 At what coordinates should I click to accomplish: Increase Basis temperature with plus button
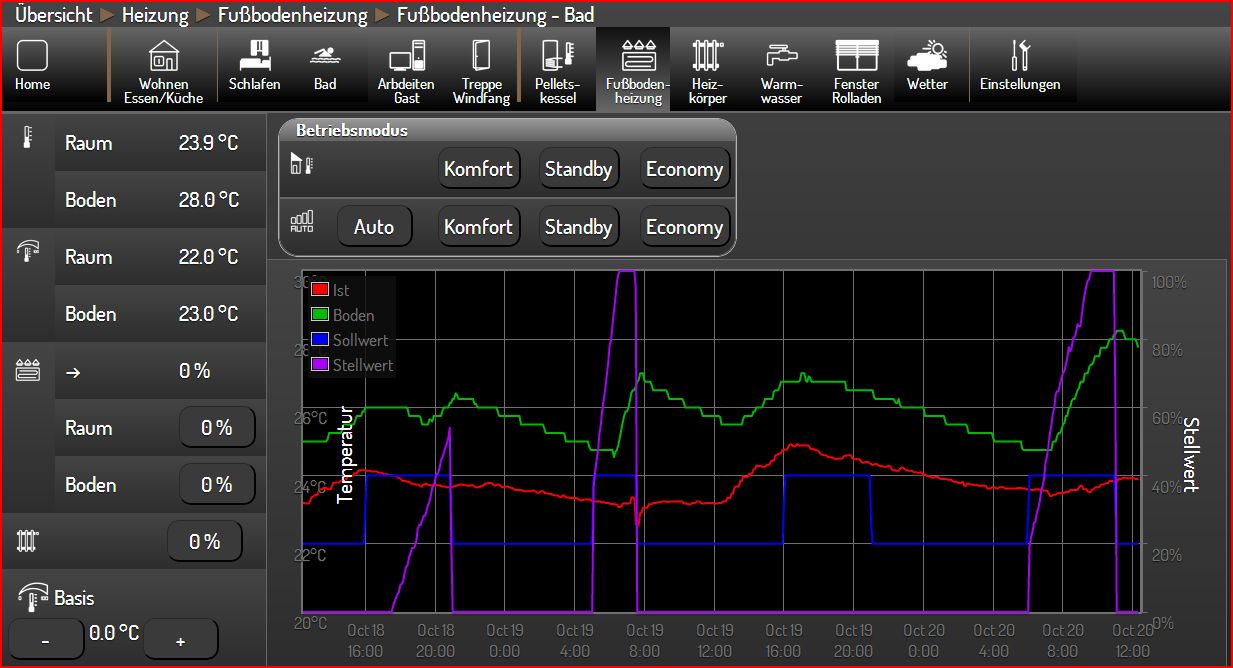click(180, 639)
